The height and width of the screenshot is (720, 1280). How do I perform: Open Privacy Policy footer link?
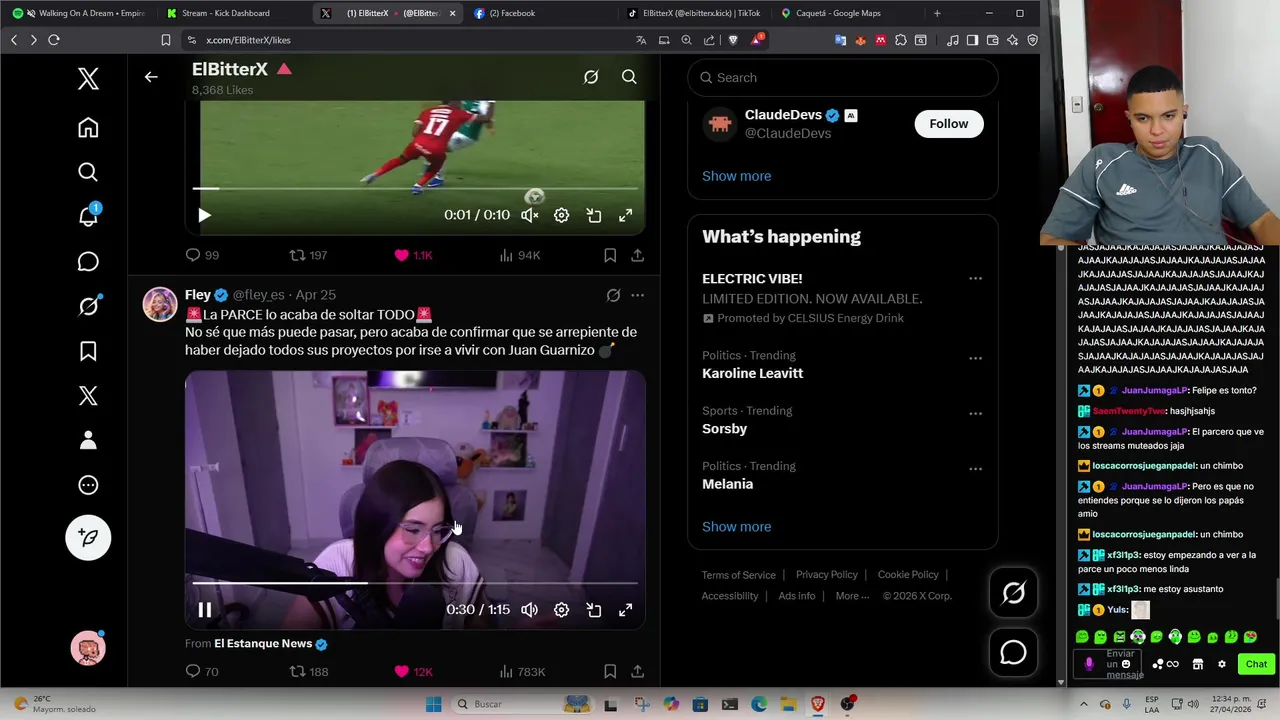click(827, 575)
